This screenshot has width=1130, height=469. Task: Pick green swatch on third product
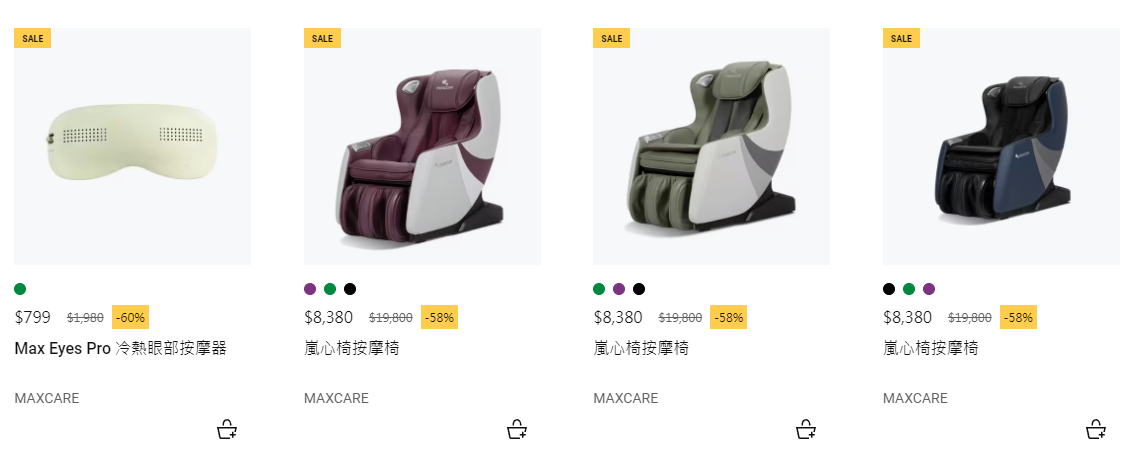599,289
